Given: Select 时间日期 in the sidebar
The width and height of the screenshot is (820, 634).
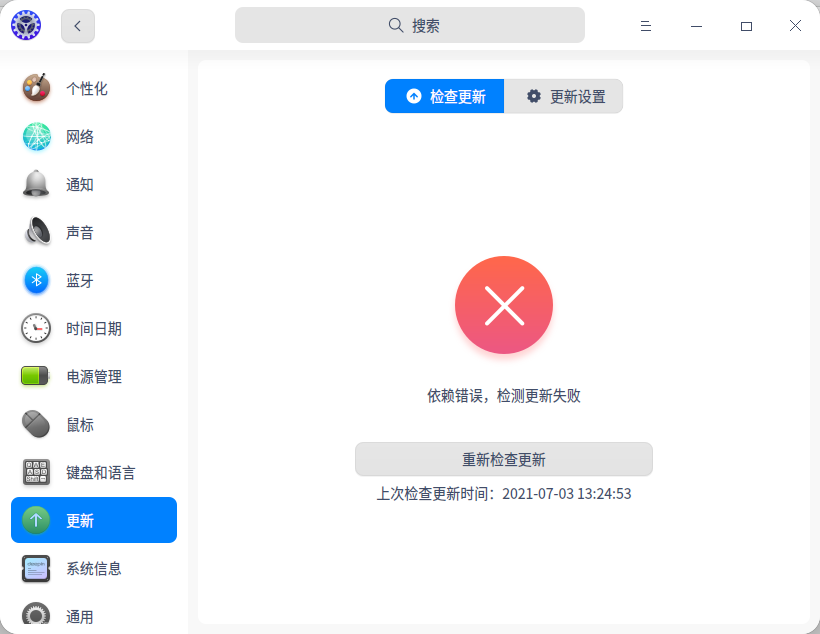Looking at the screenshot, I should pyautogui.click(x=94, y=329).
